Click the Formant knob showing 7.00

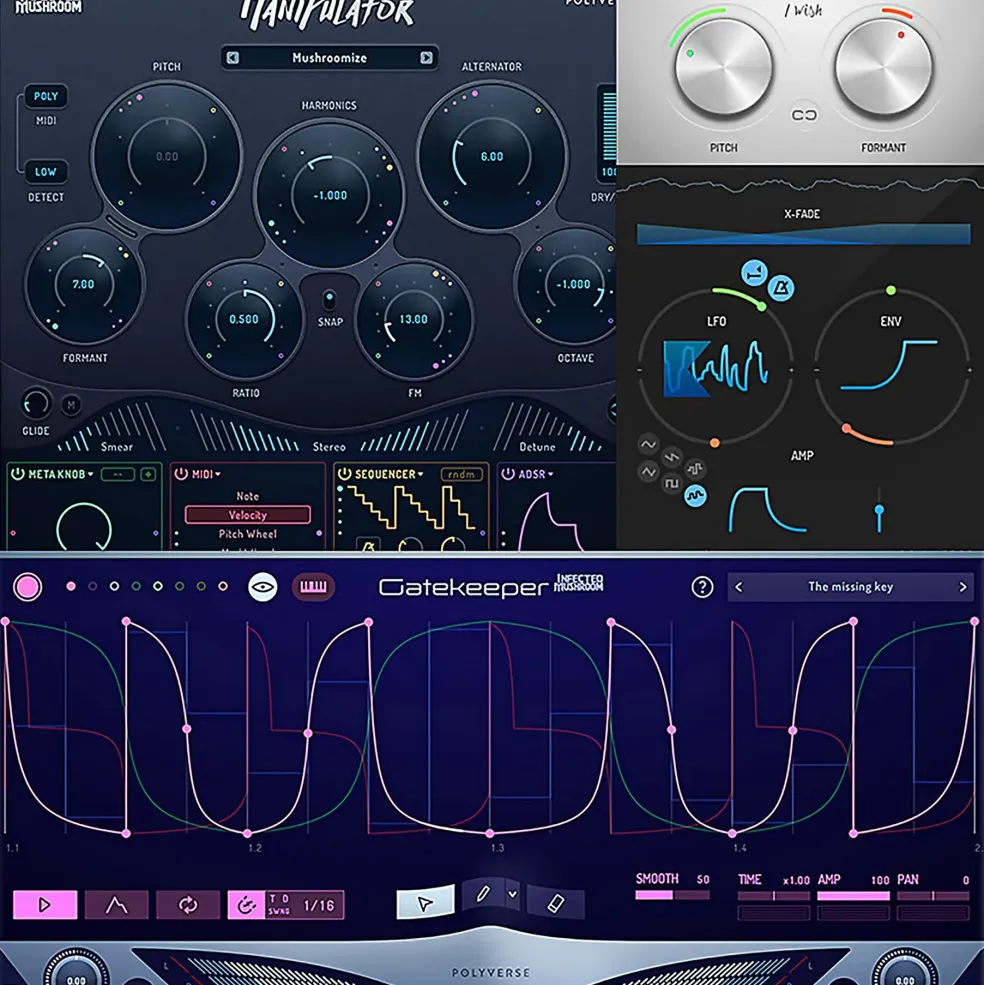pos(84,285)
